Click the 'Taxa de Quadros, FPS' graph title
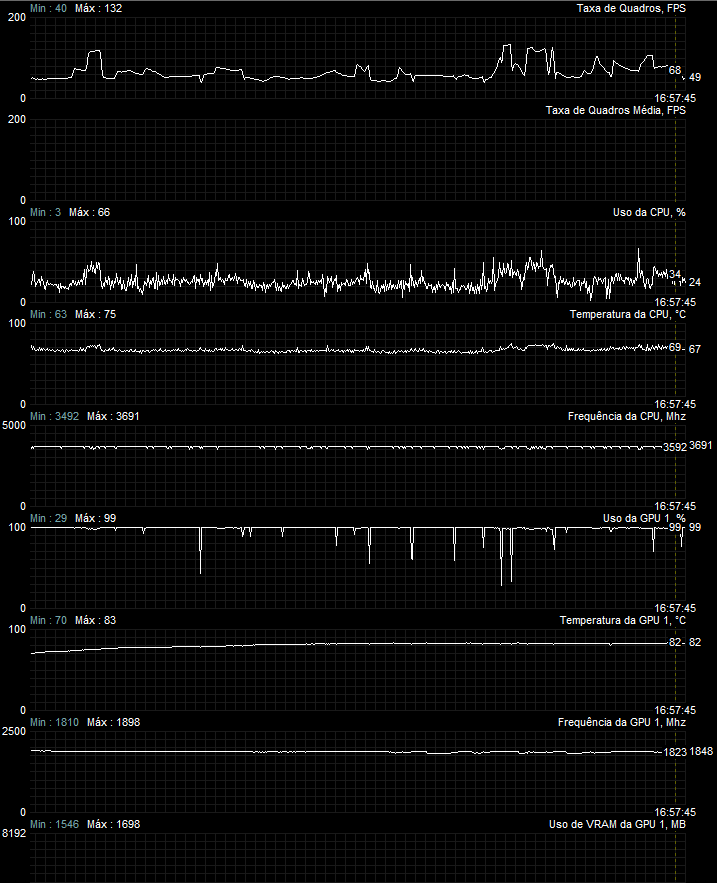Image resolution: width=717 pixels, height=883 pixels. (x=631, y=8)
